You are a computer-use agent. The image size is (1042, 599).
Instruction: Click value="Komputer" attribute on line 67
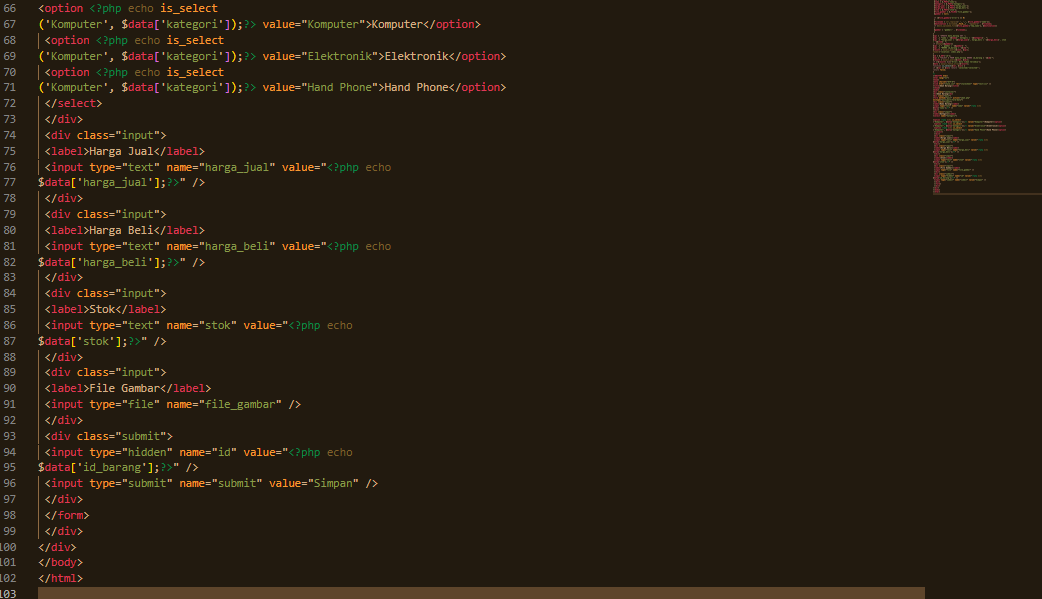click(x=310, y=25)
